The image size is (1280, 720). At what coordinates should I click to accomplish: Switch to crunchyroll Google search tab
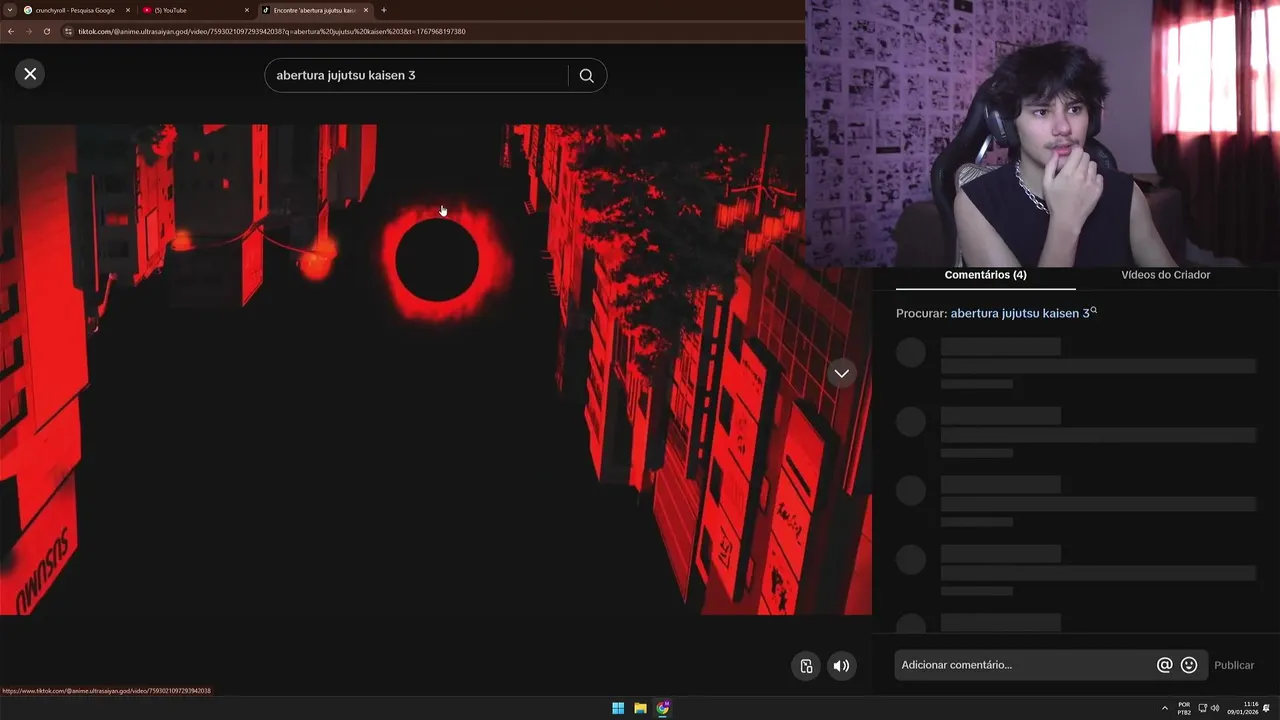[75, 10]
